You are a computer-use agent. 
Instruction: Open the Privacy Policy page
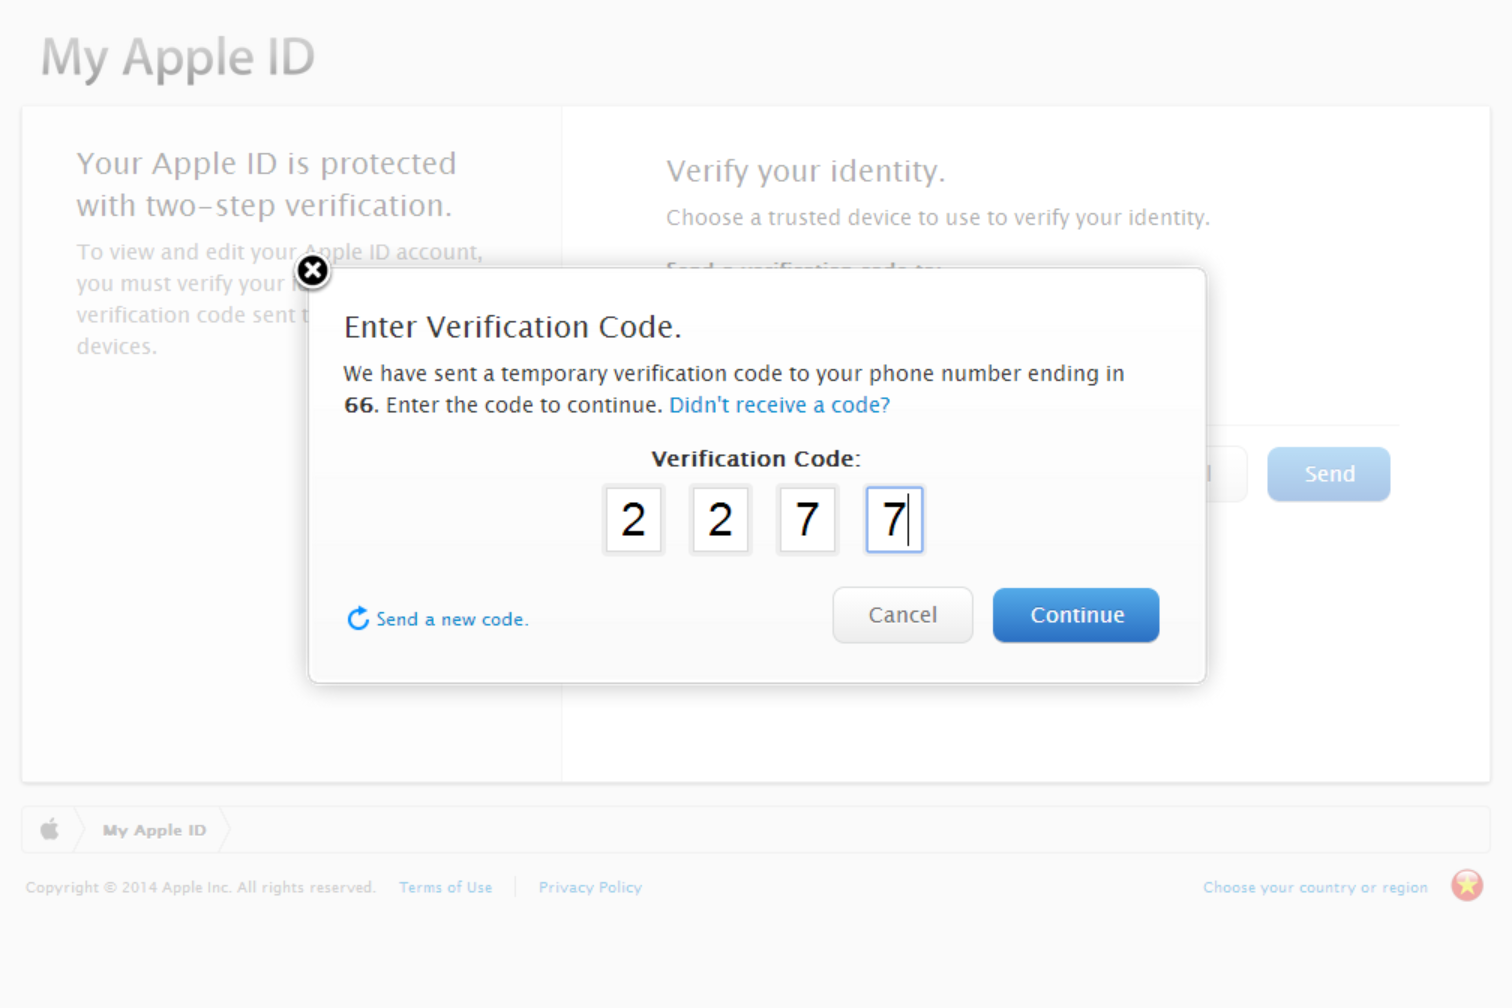590,886
